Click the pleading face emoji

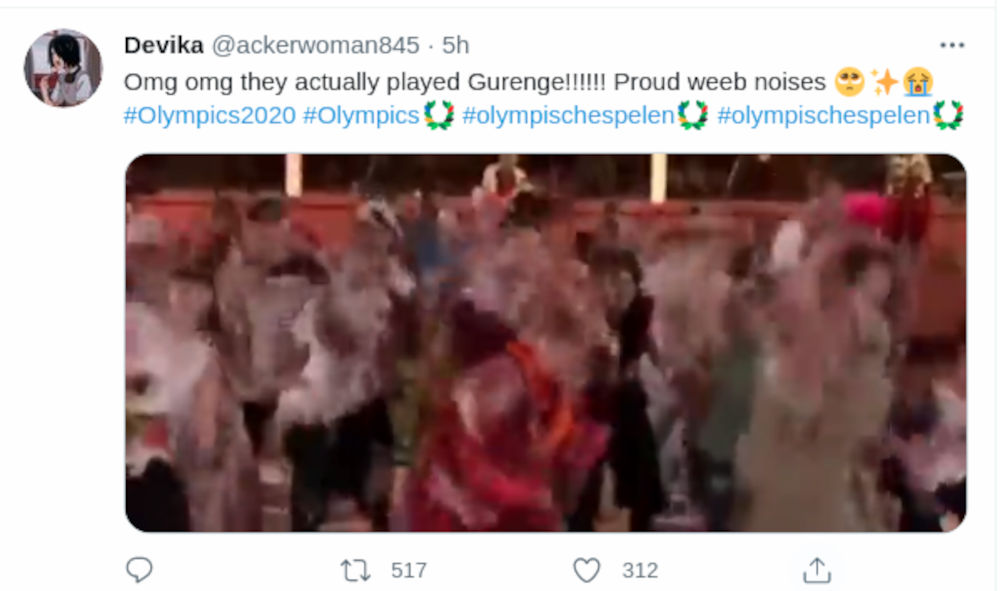point(850,82)
